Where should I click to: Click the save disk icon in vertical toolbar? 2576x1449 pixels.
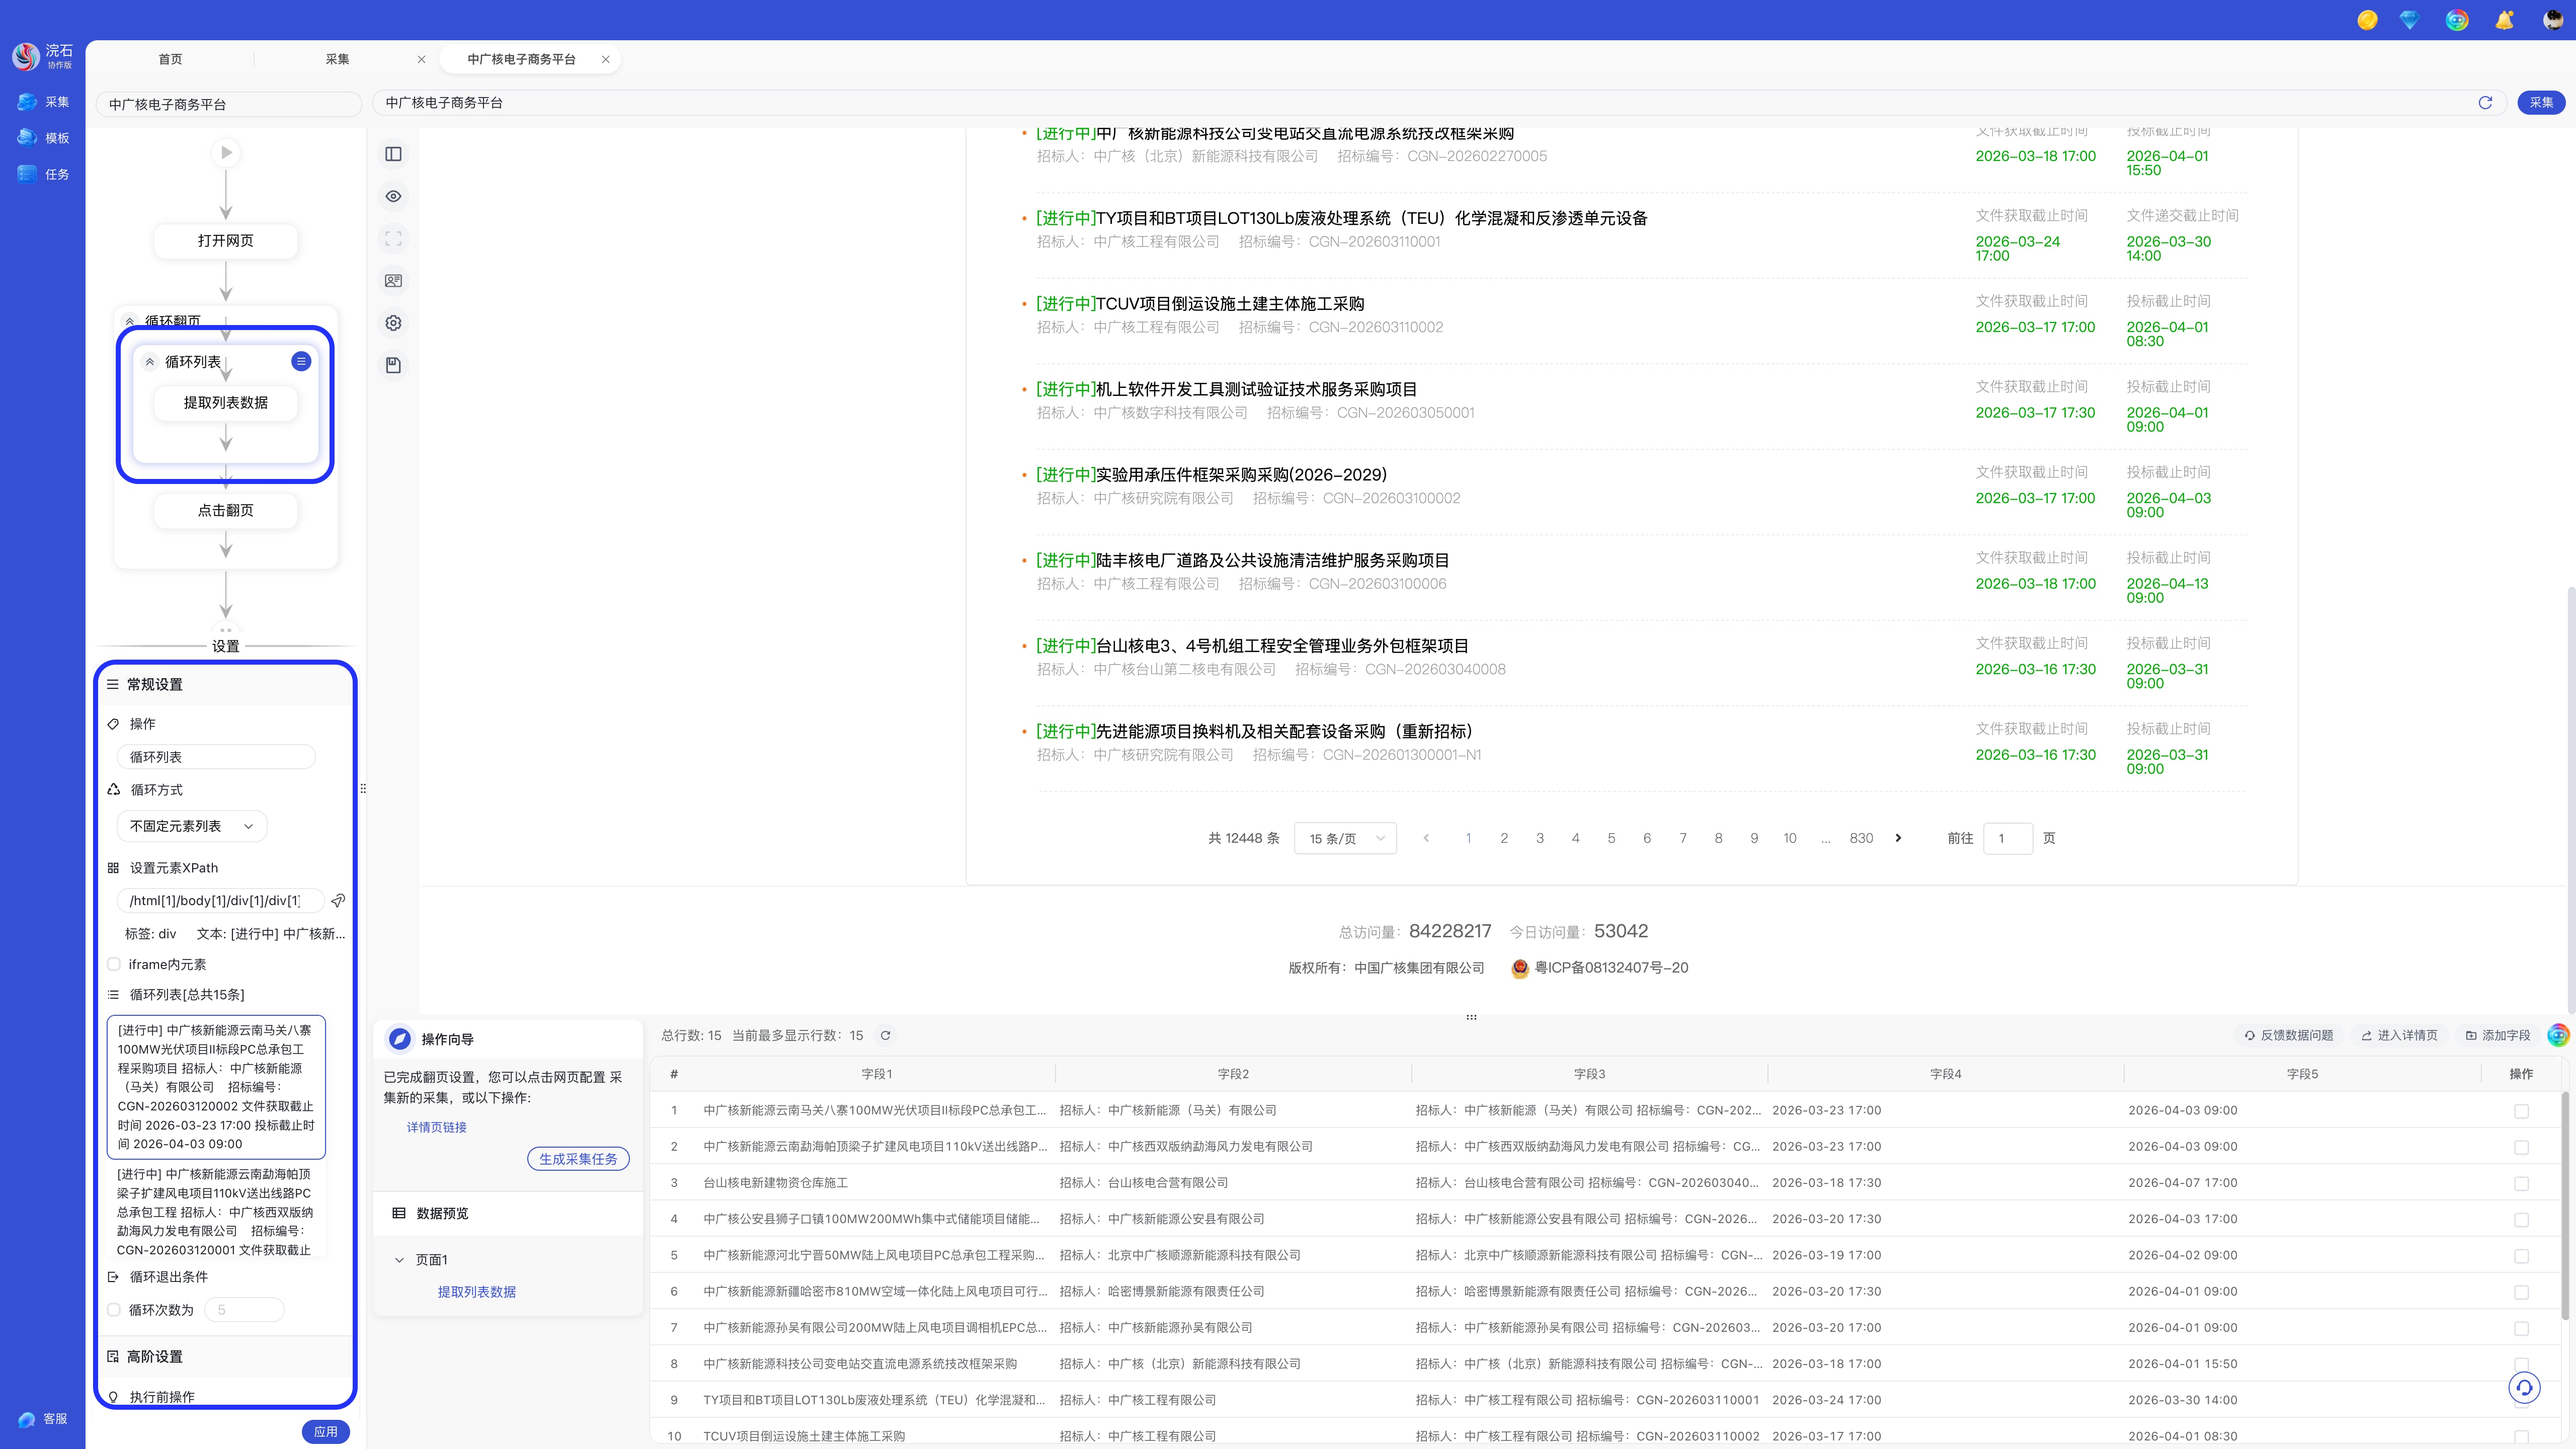click(x=393, y=365)
